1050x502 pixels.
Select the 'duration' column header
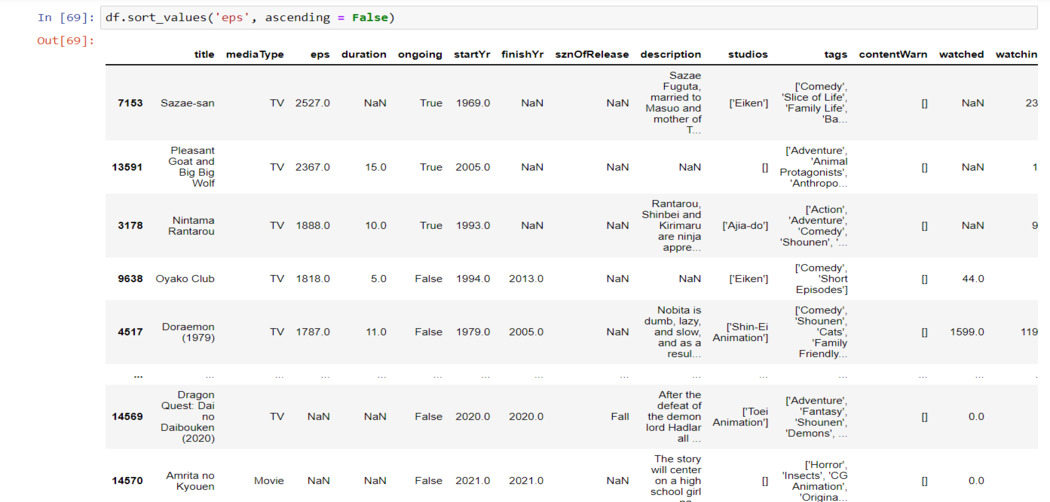tap(363, 55)
